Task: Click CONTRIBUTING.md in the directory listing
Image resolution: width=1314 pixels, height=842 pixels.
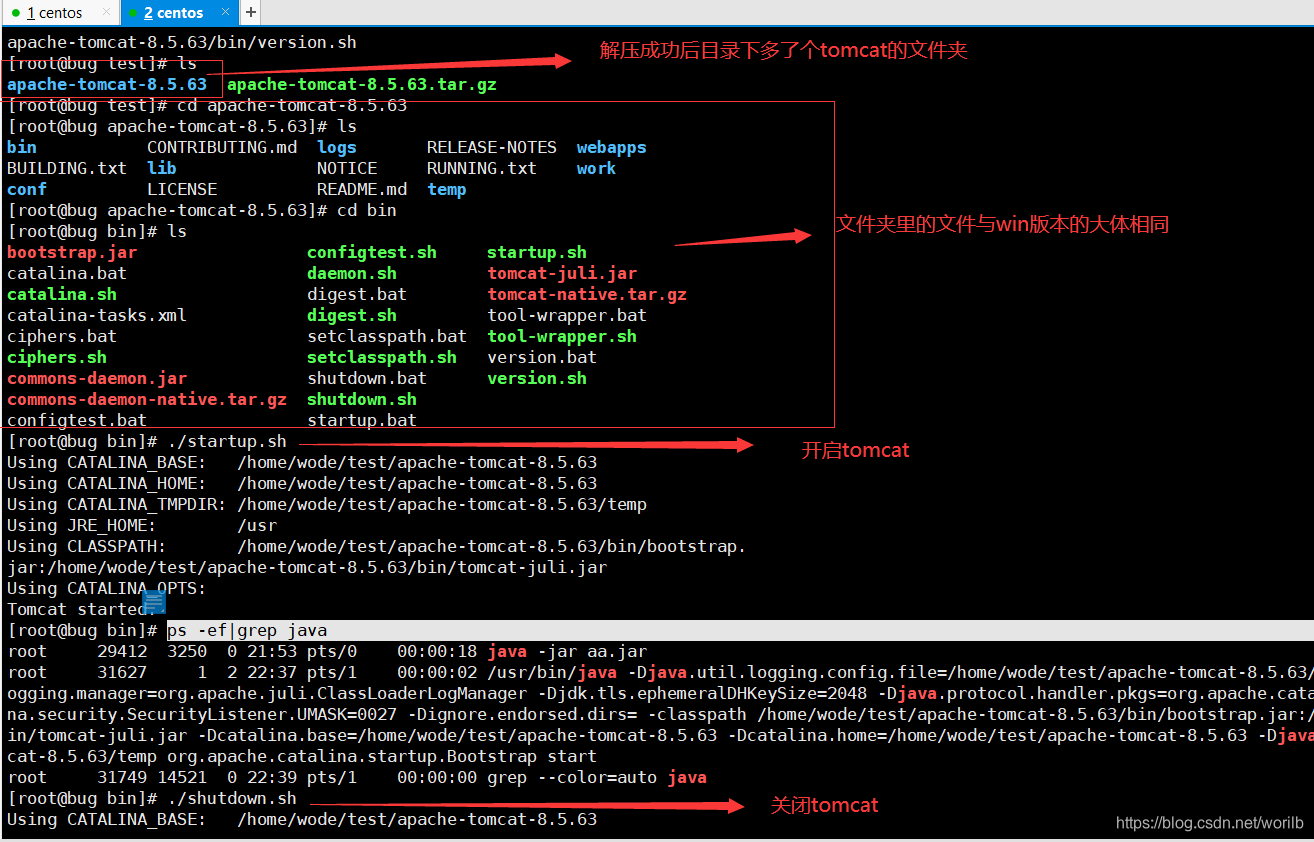Action: point(222,147)
